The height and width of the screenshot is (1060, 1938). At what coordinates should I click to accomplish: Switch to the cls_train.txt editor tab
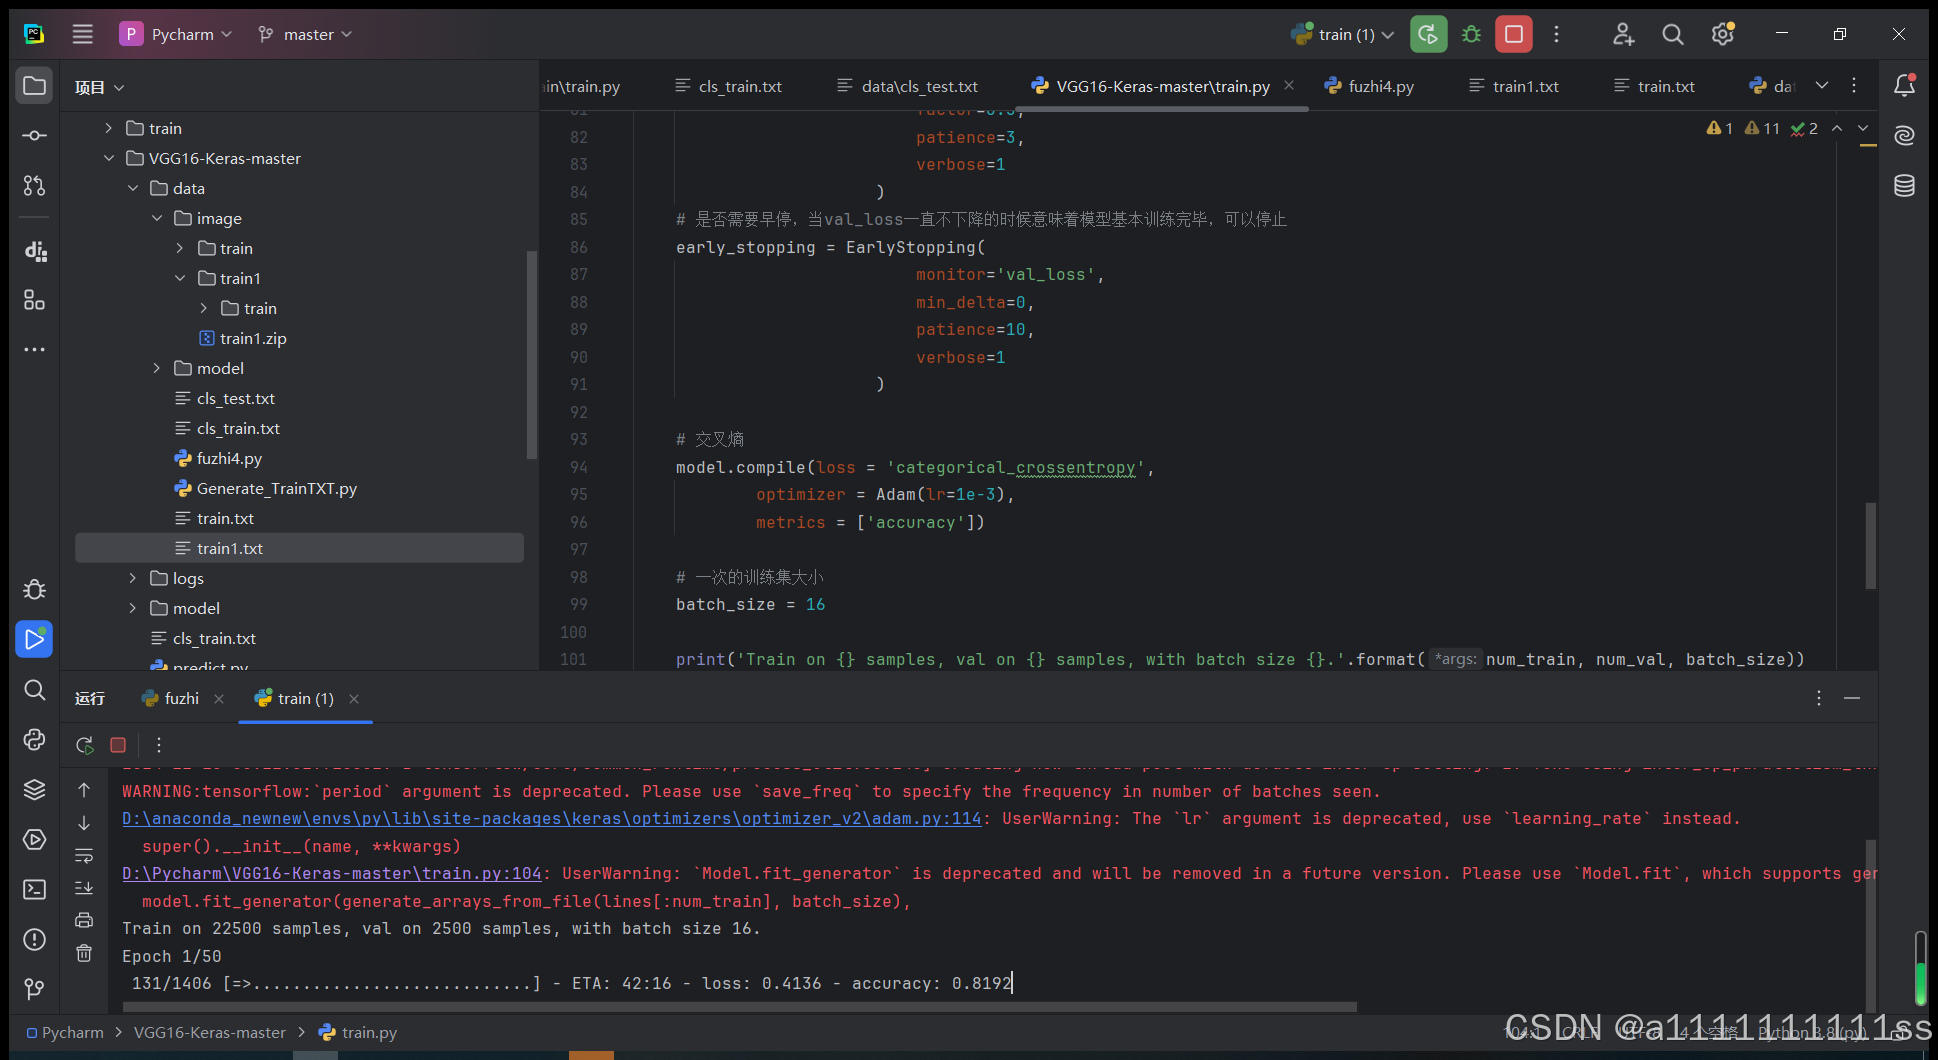(728, 86)
